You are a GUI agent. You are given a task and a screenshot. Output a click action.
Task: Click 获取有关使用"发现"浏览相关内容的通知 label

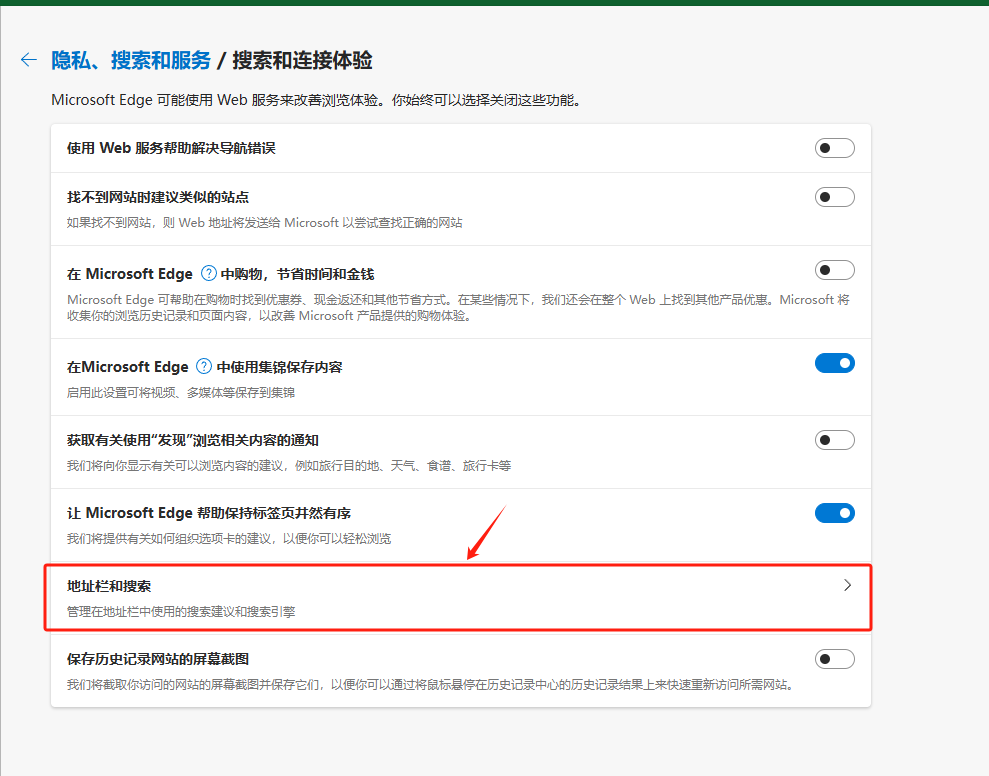coord(193,440)
